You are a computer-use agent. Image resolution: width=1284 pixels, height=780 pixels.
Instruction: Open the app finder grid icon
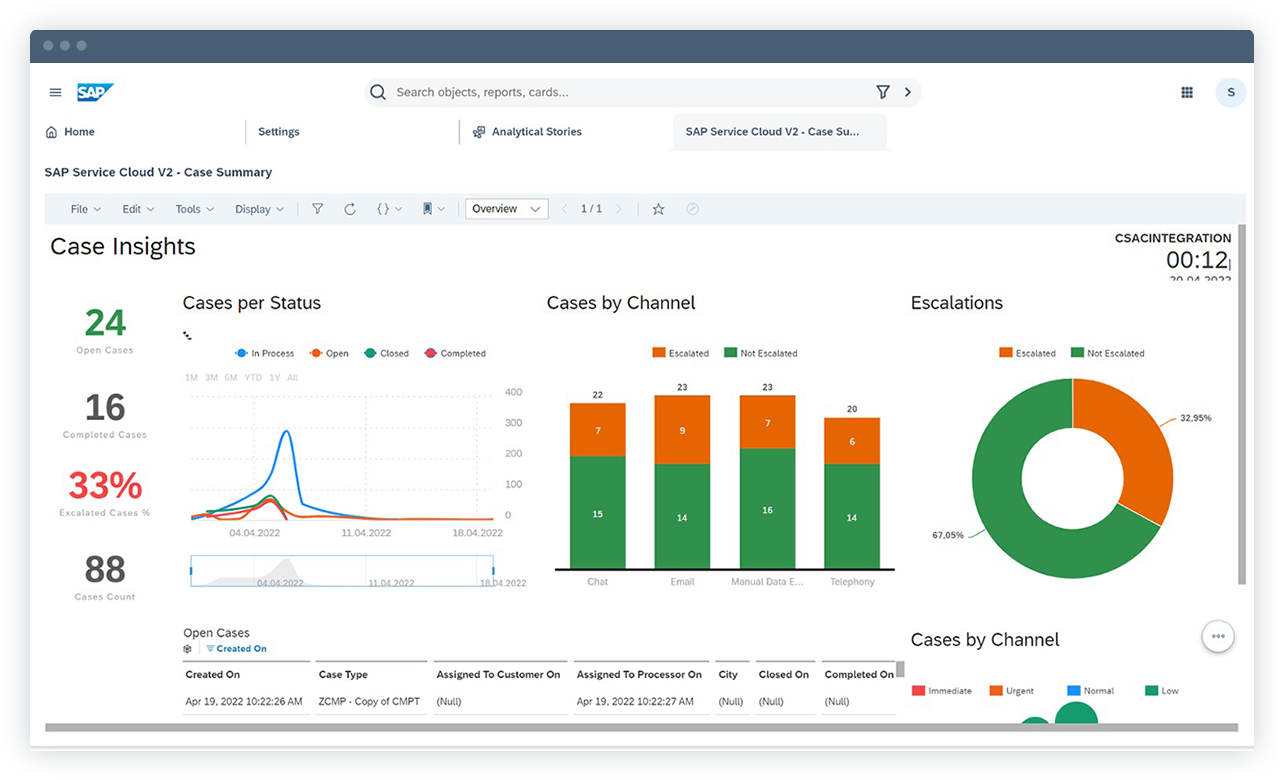coord(1187,91)
